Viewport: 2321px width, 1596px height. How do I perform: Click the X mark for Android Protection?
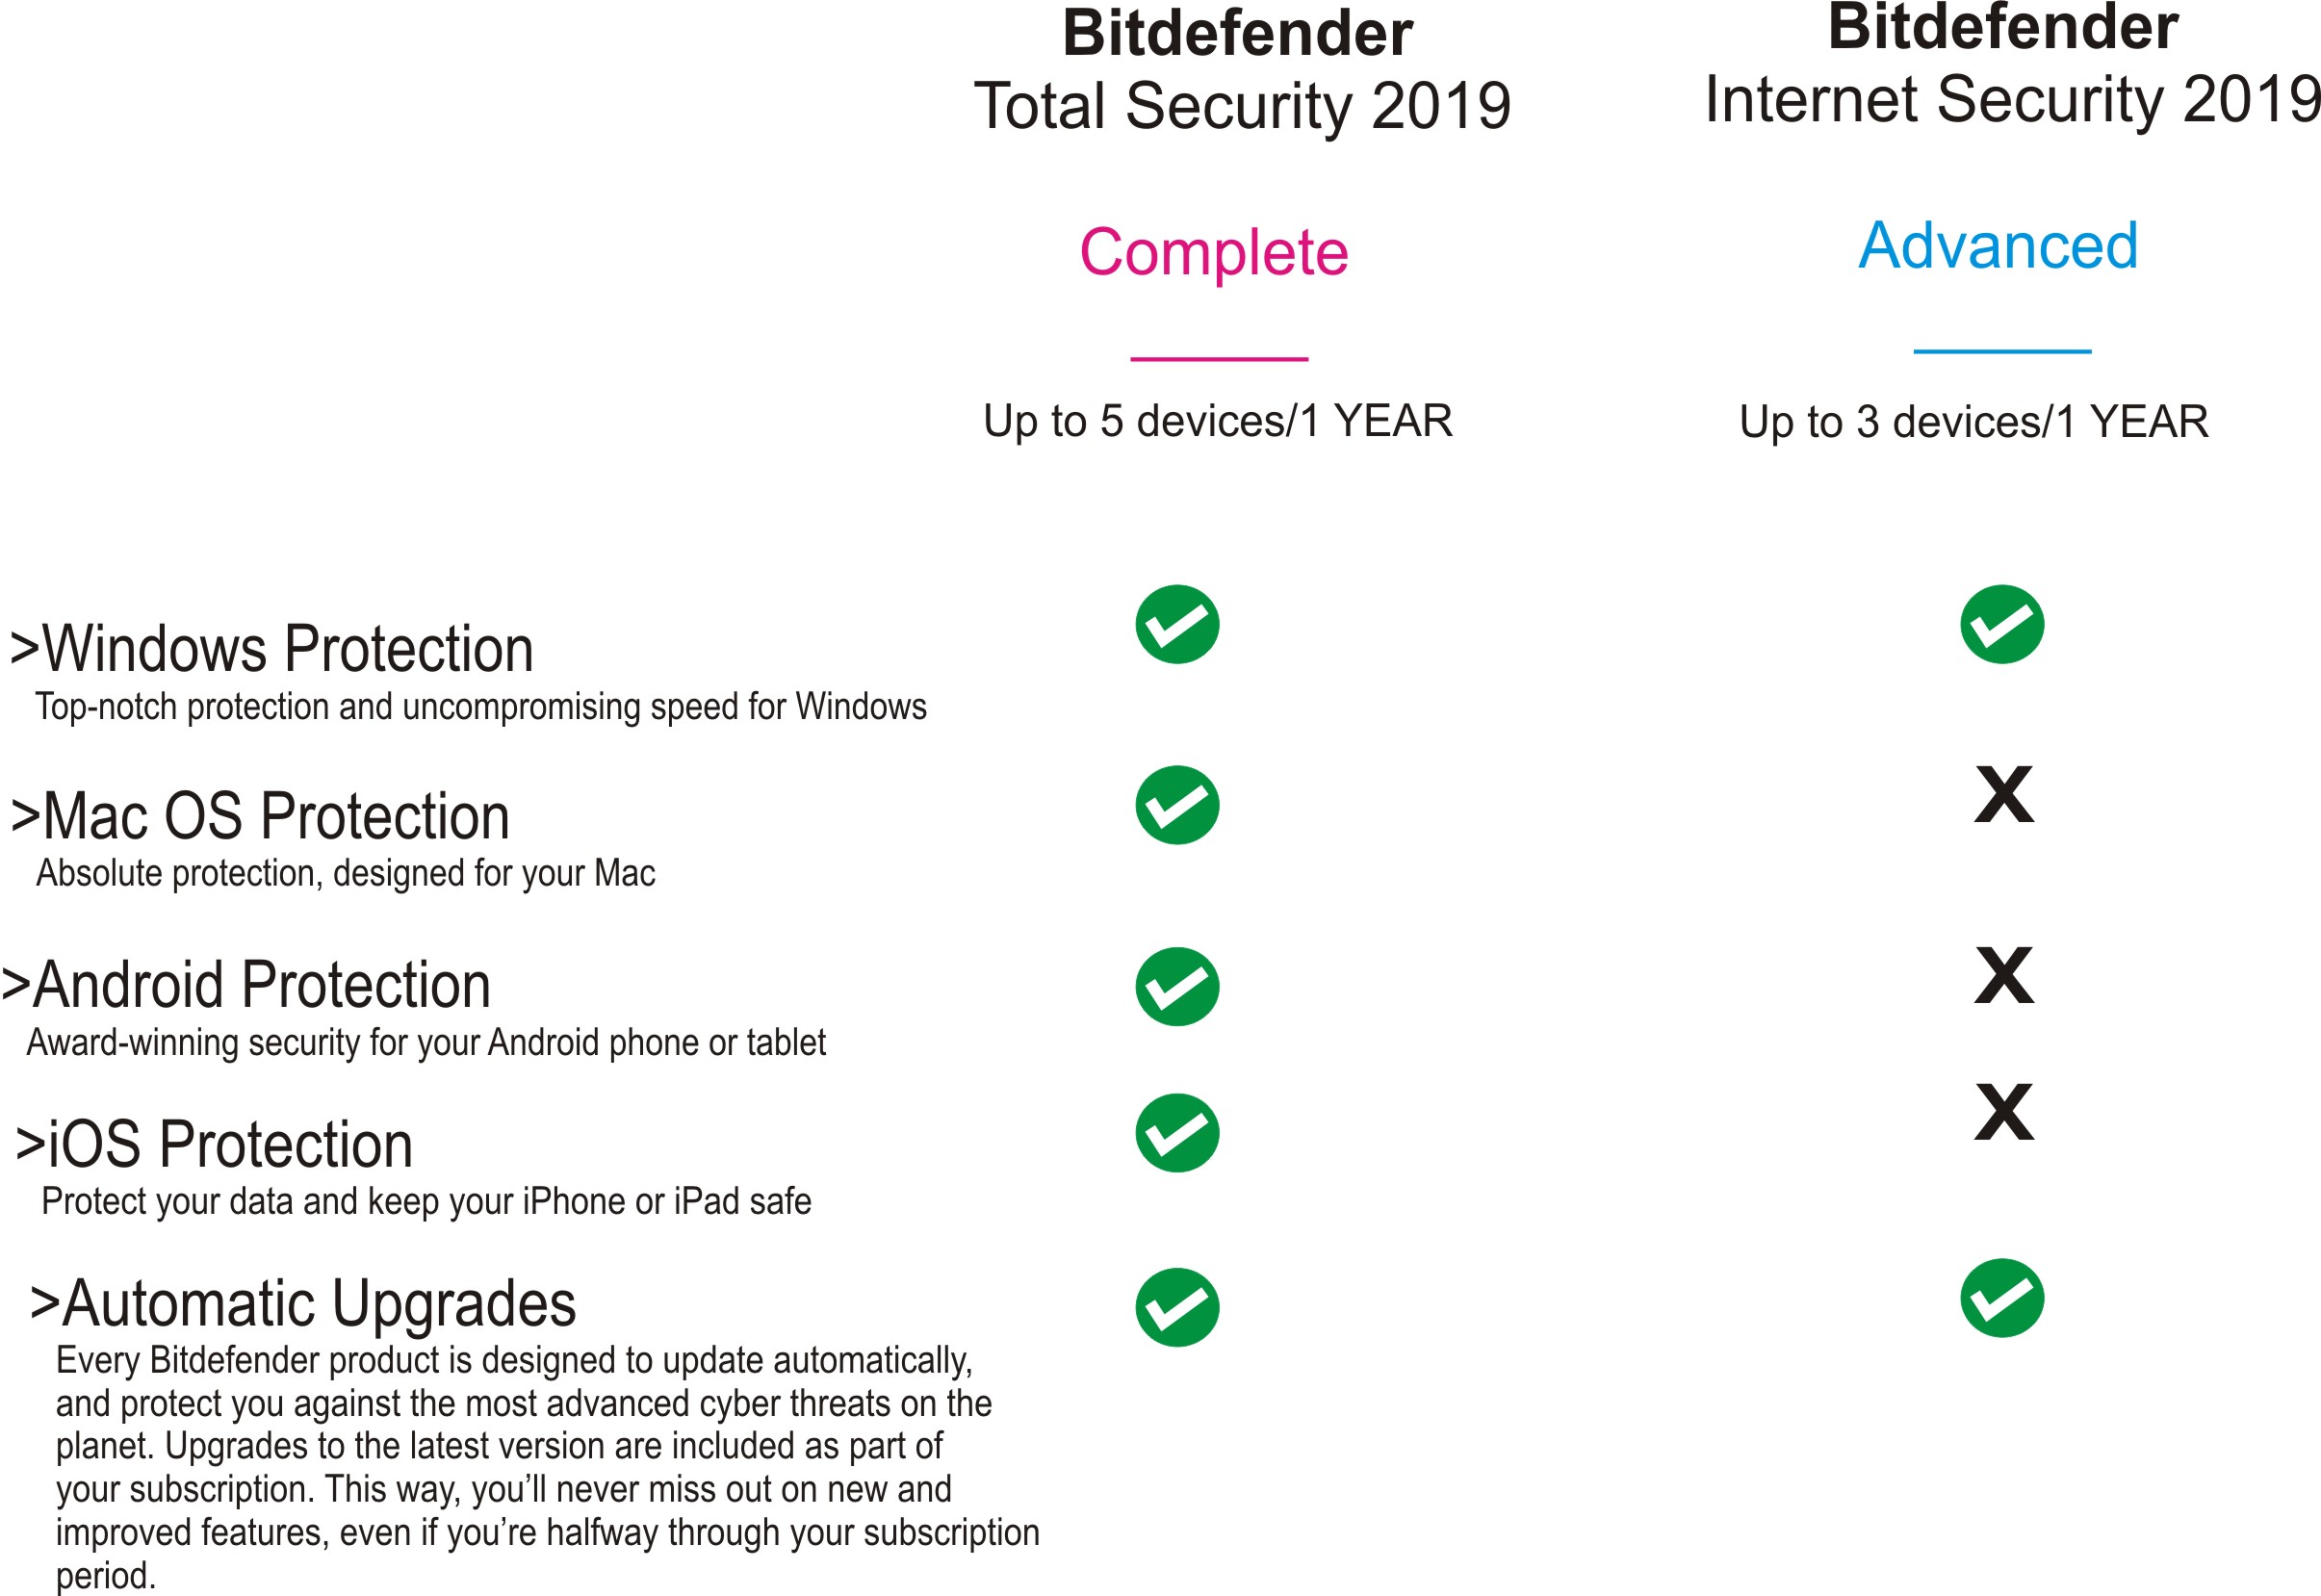2004,975
